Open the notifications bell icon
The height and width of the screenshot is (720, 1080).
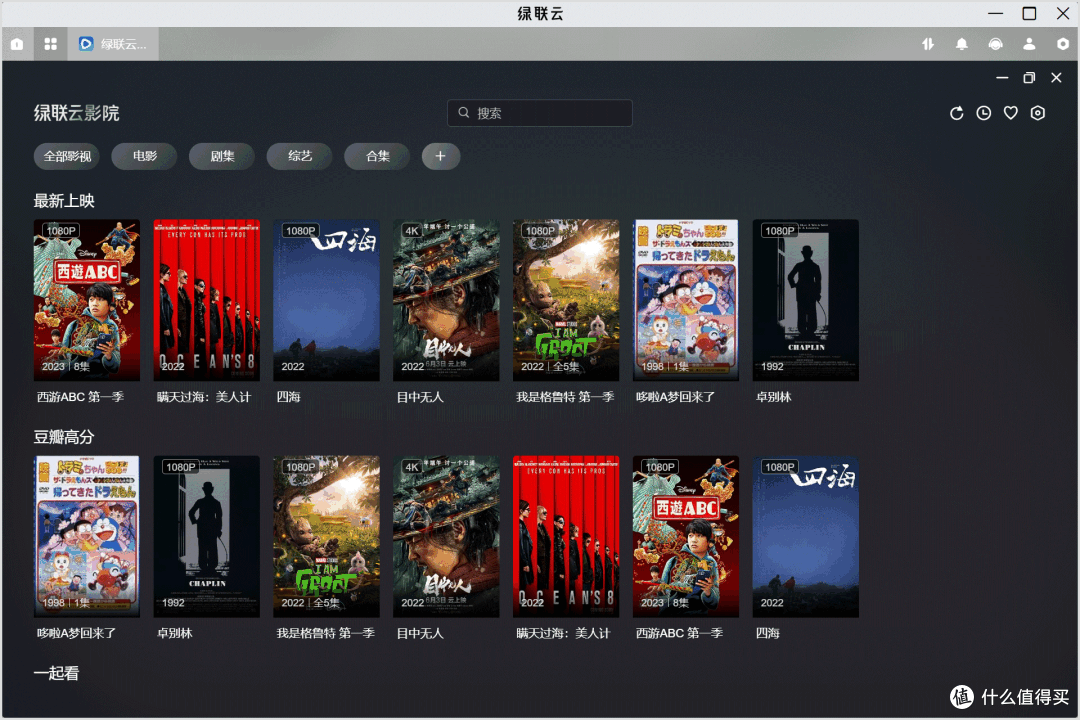(962, 44)
